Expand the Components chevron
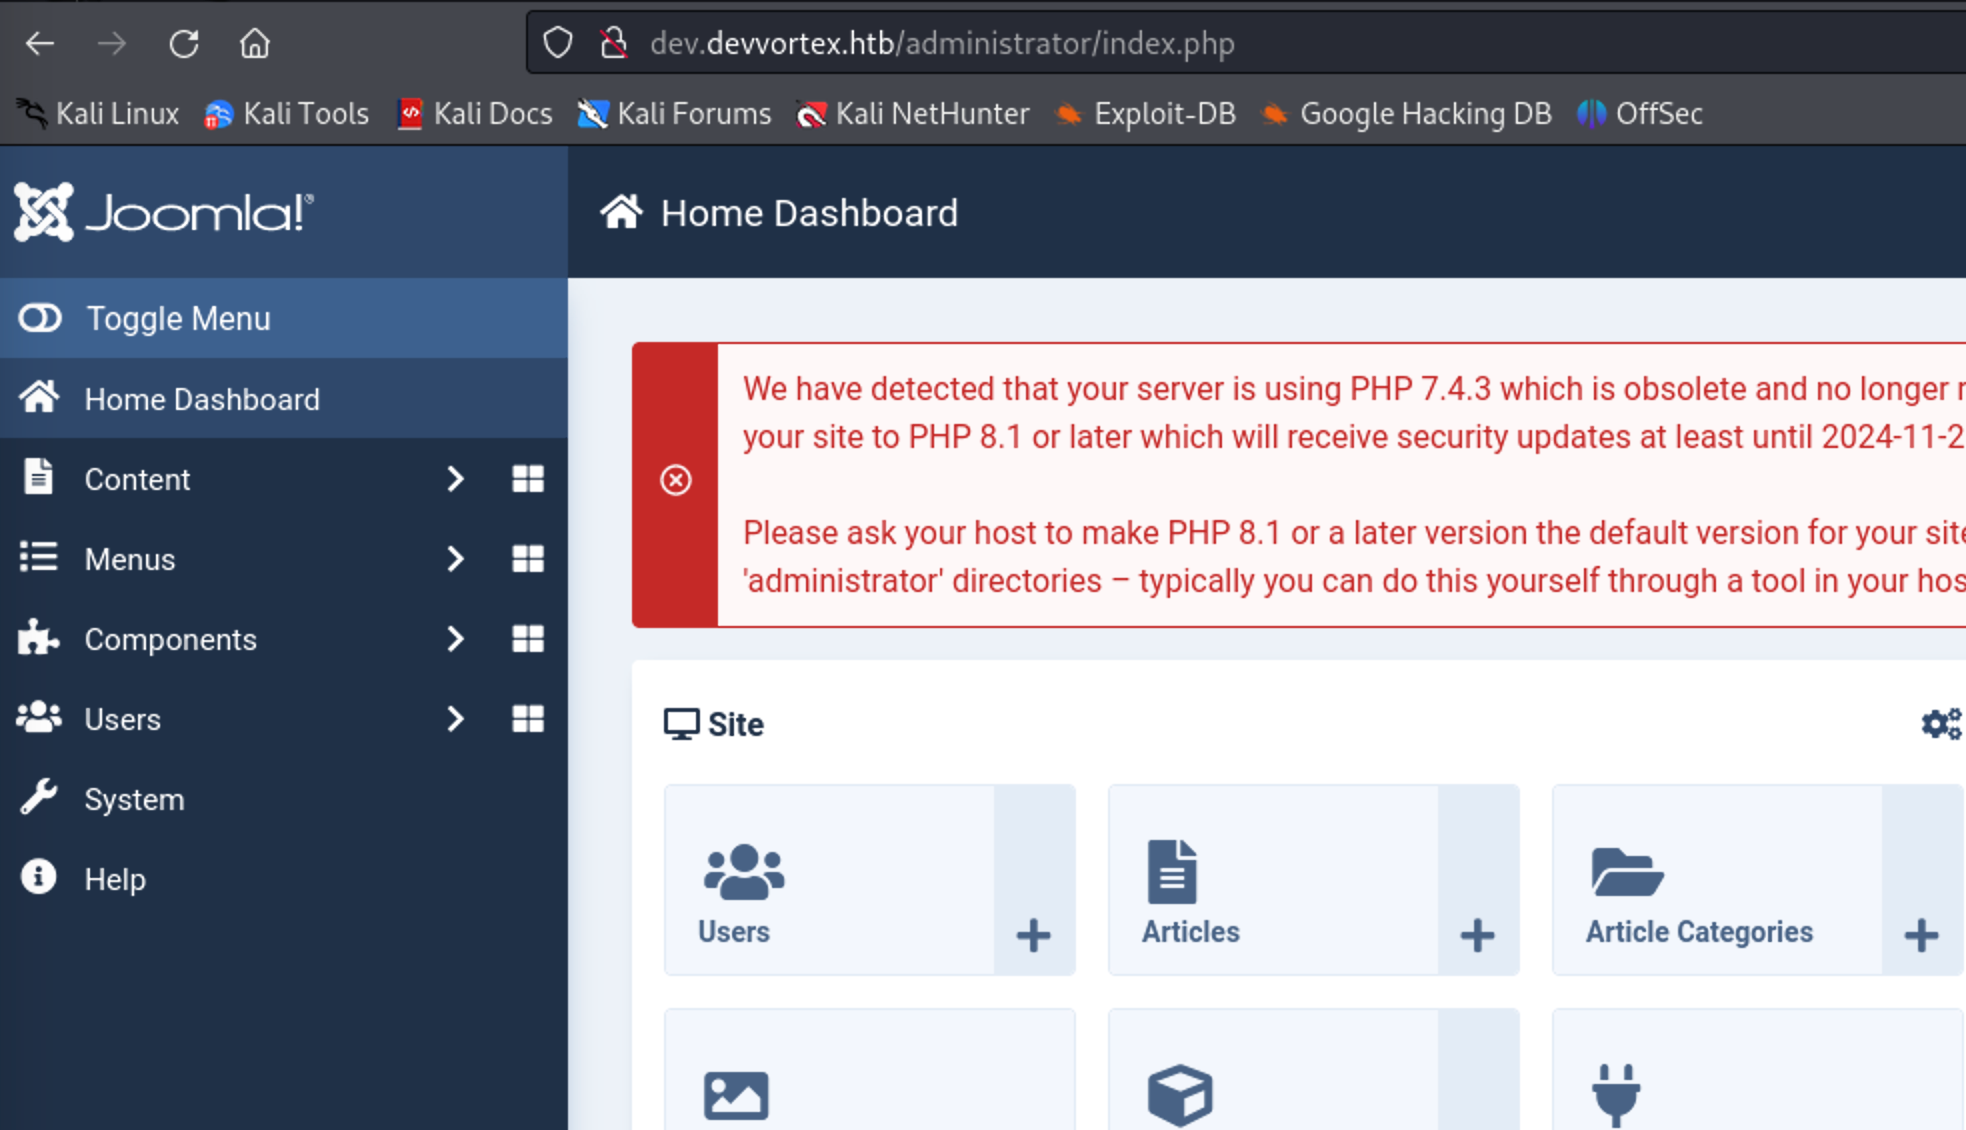The height and width of the screenshot is (1130, 1966). 455,639
